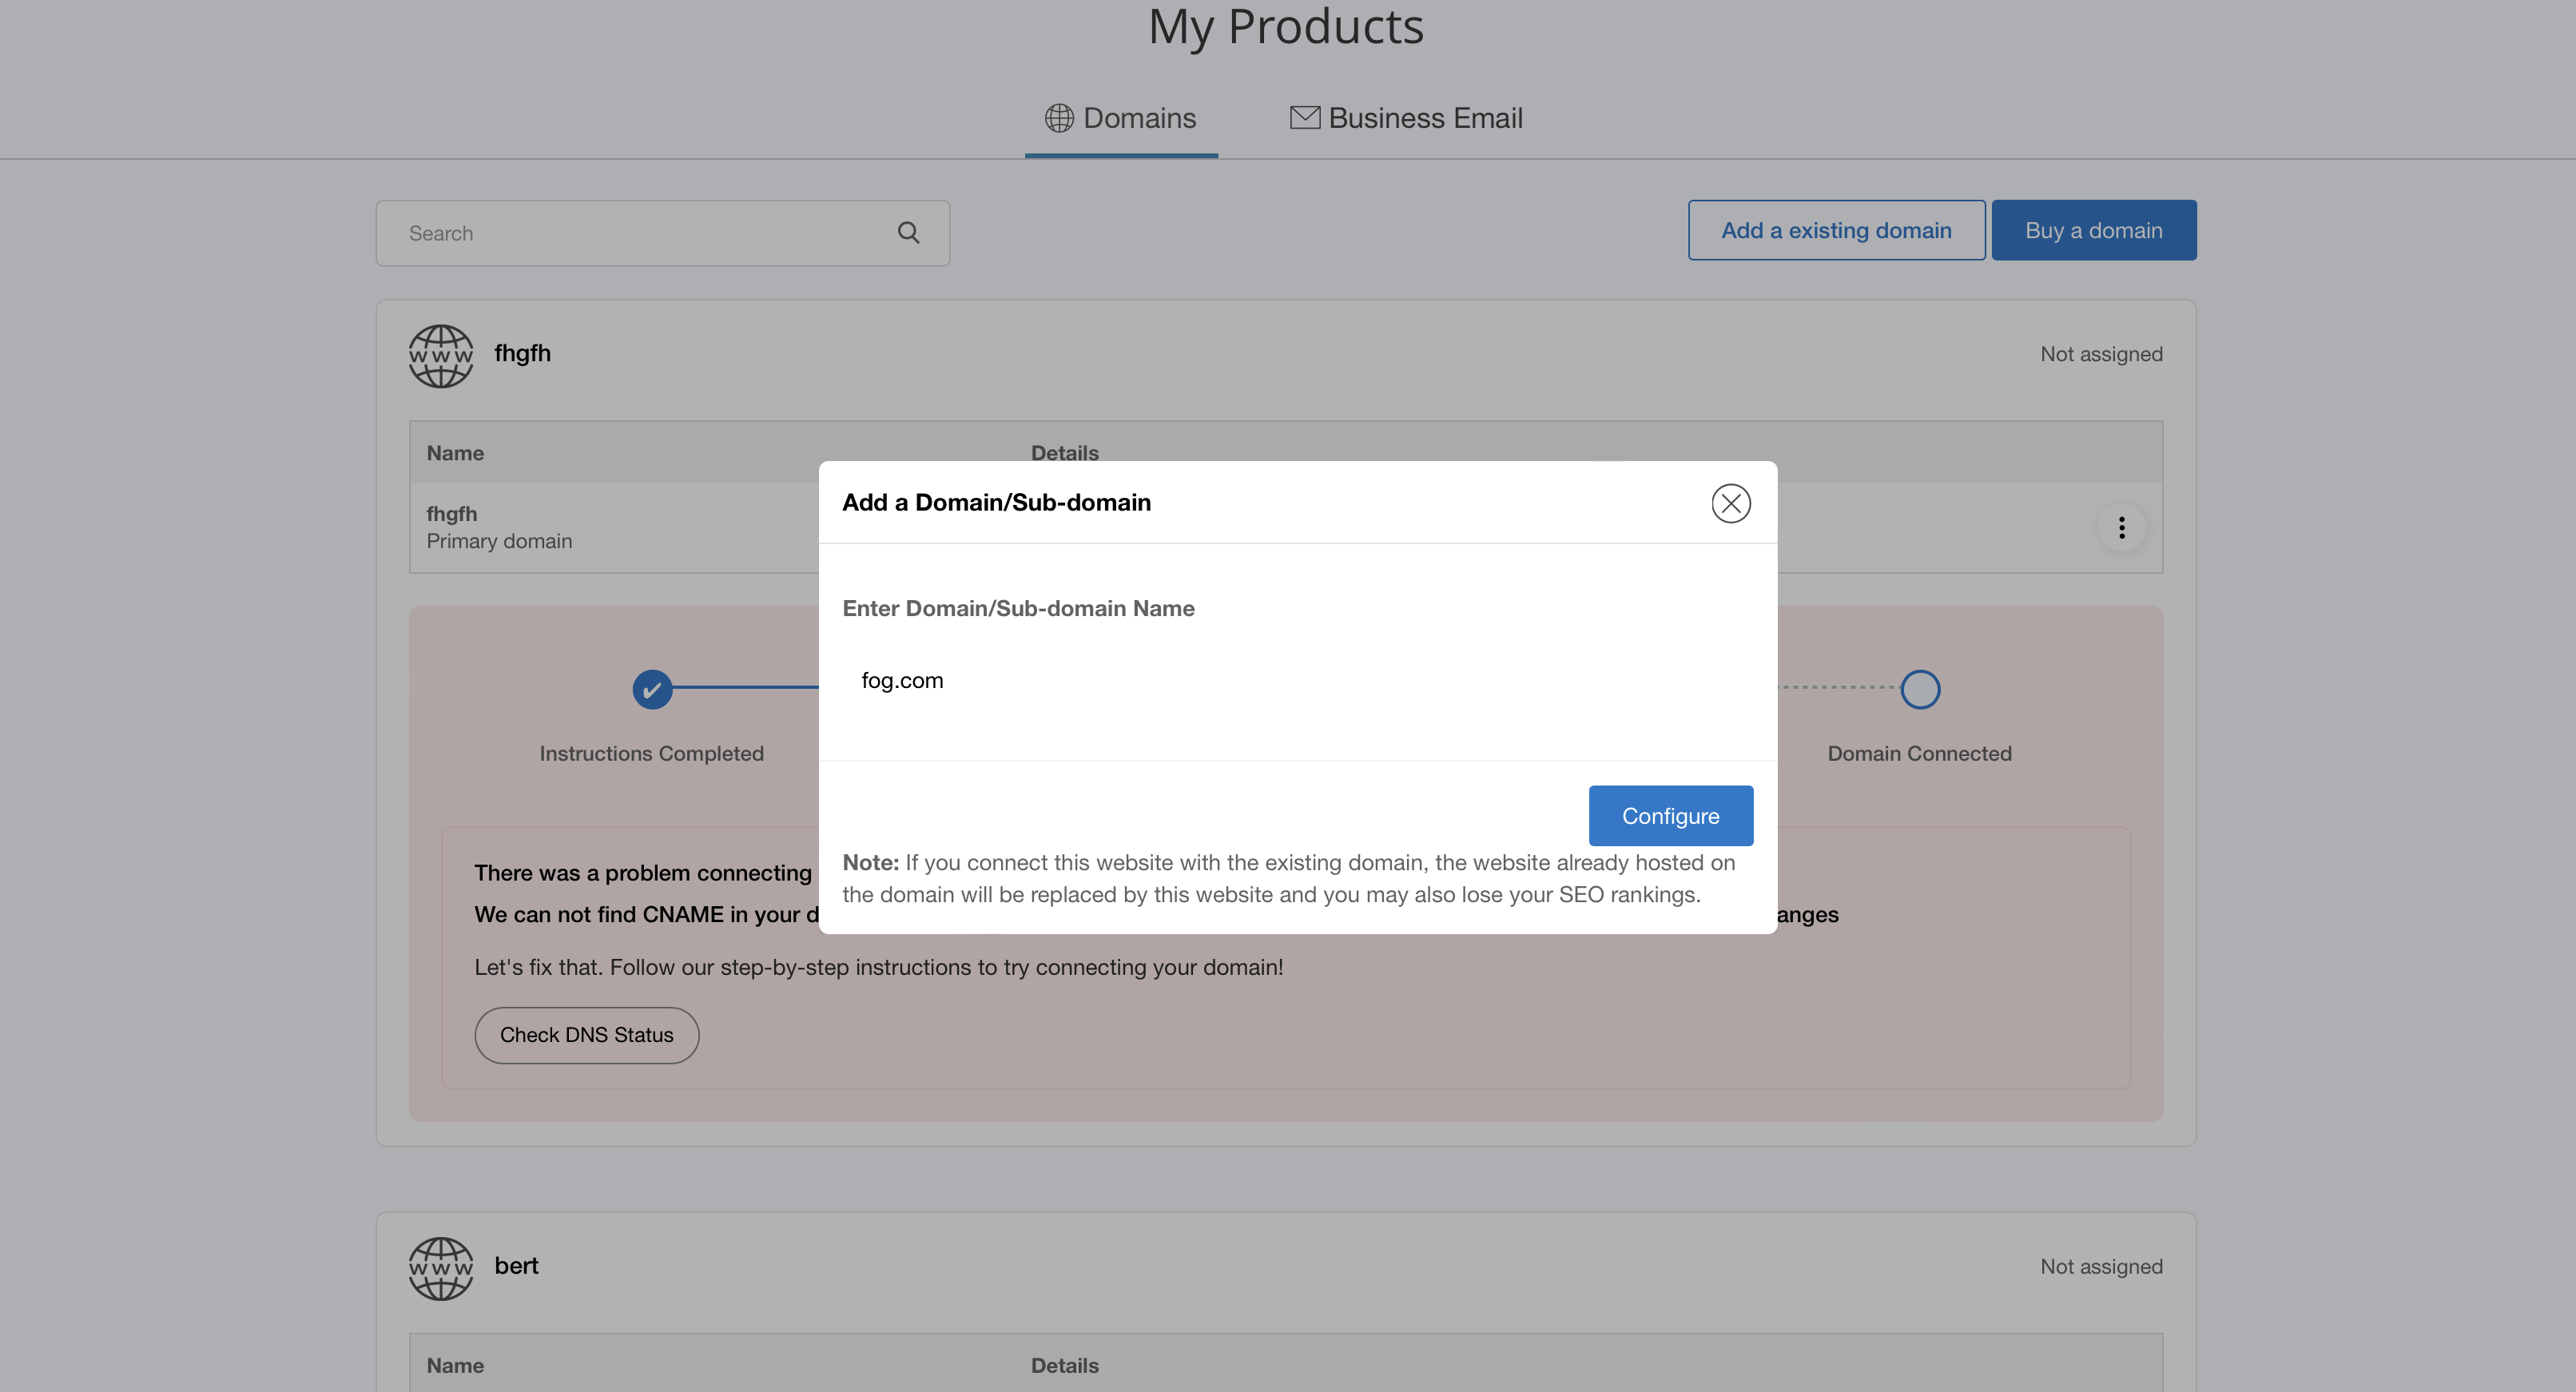
Task: Click Add a existing domain button
Action: tap(1836, 230)
